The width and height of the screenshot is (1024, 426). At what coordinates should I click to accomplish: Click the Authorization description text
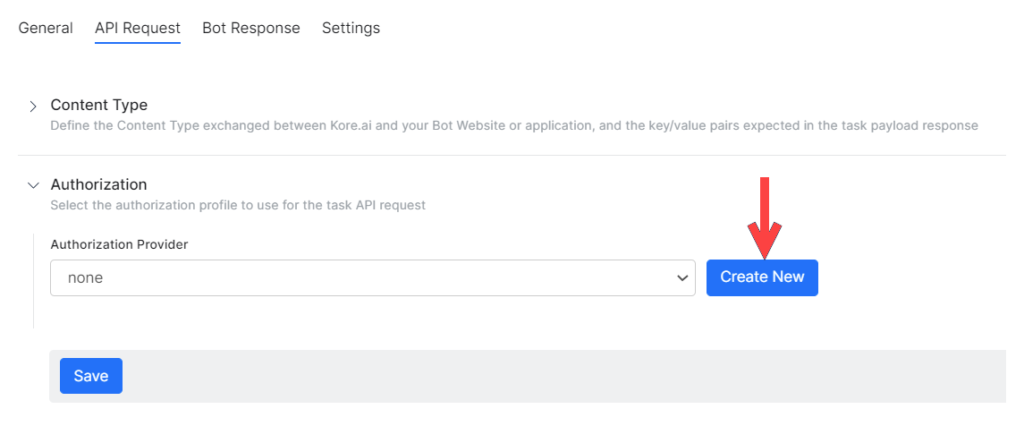click(238, 205)
